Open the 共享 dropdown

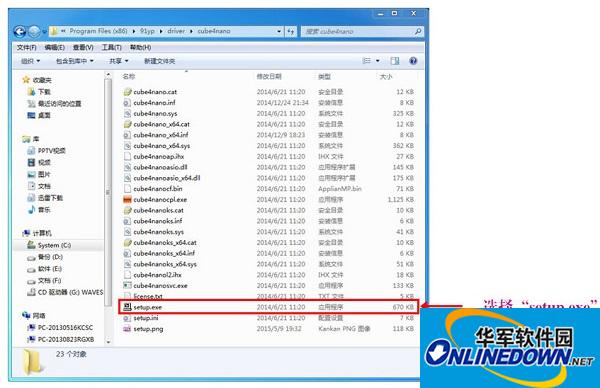point(119,61)
